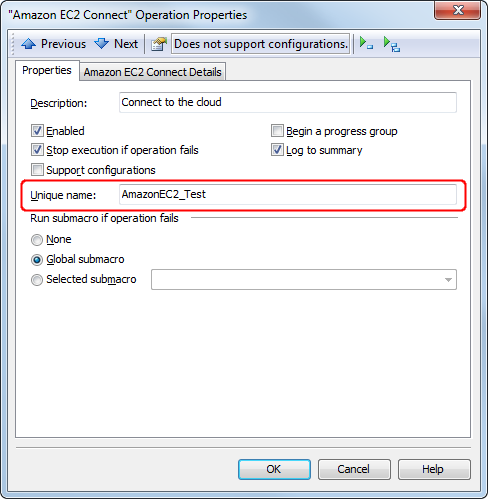The height and width of the screenshot is (499, 488).
Task: Choose the Global submacro radio button
Action: [x=37, y=260]
